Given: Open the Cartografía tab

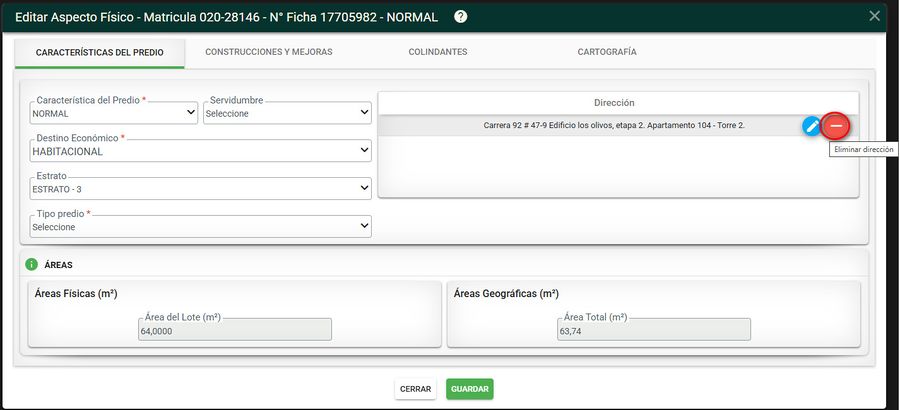Looking at the screenshot, I should pos(607,52).
